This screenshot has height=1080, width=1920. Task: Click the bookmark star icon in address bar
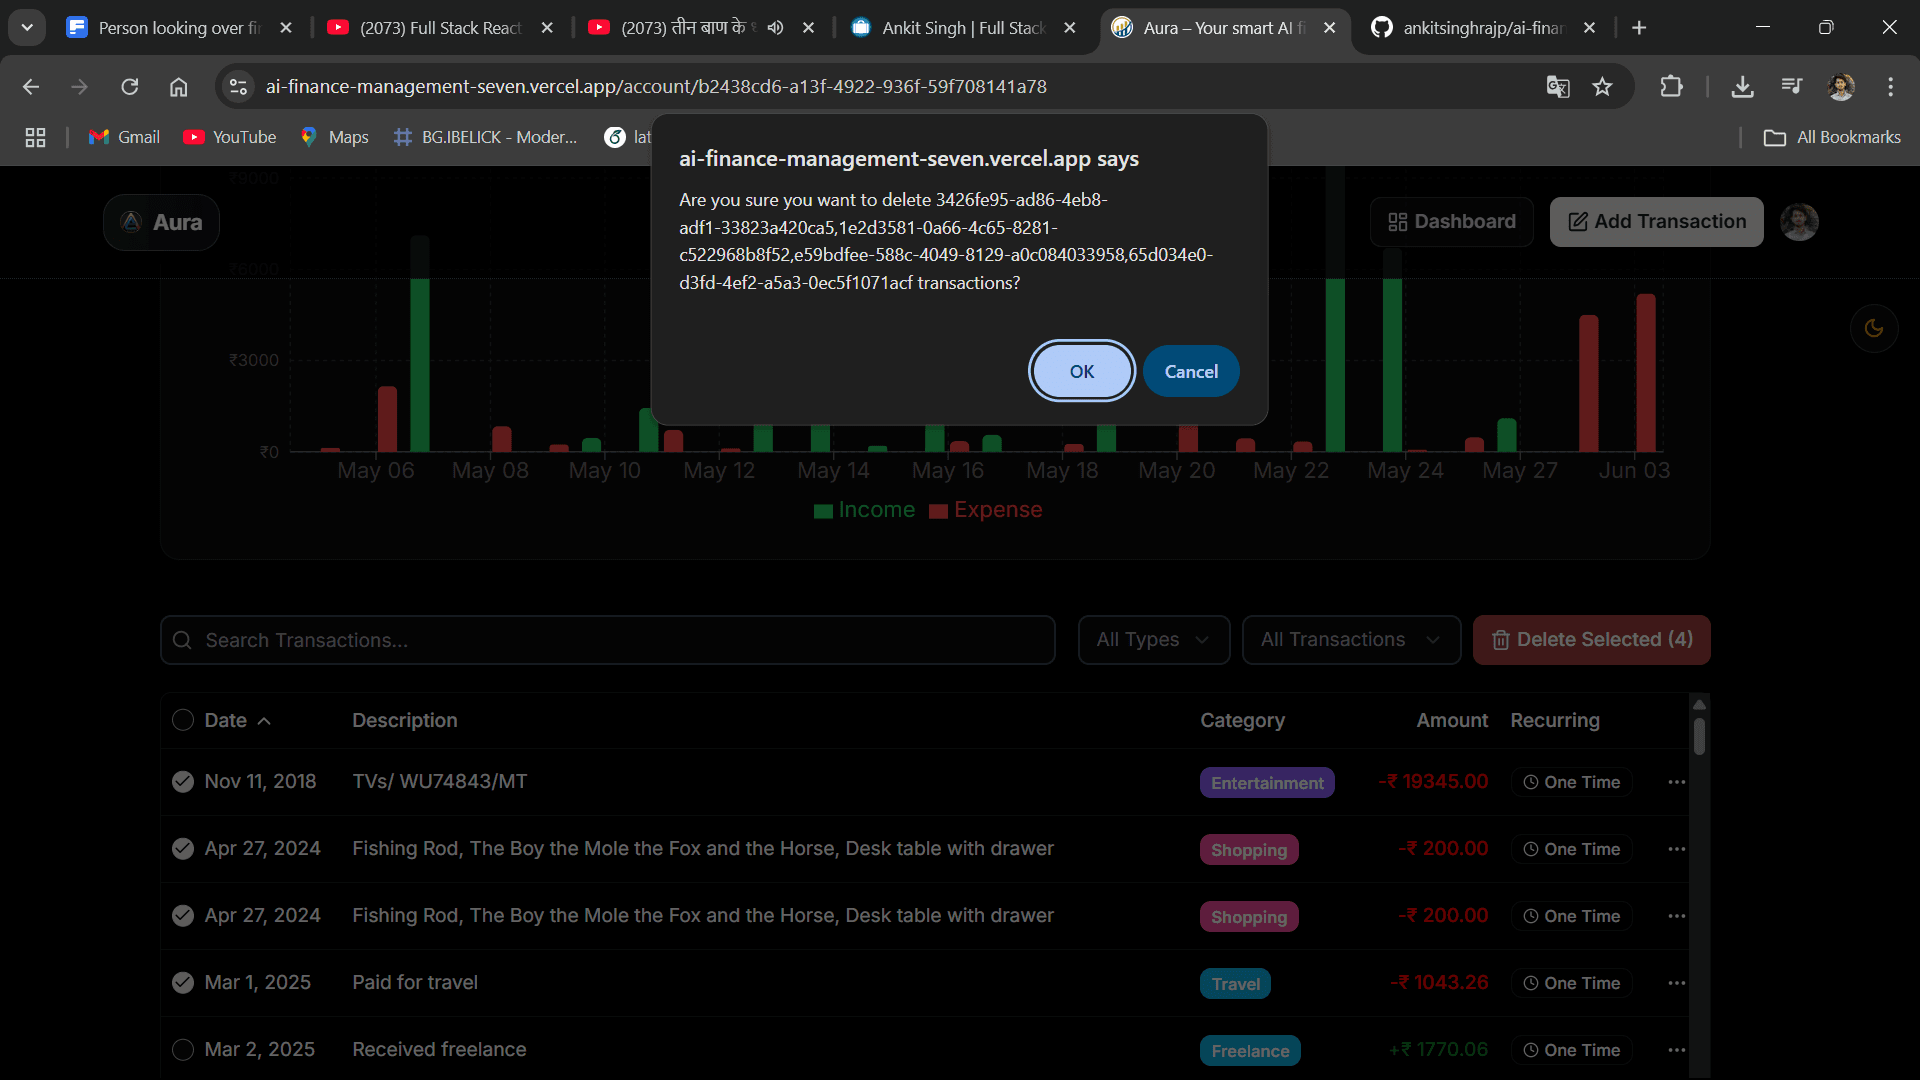tap(1603, 87)
